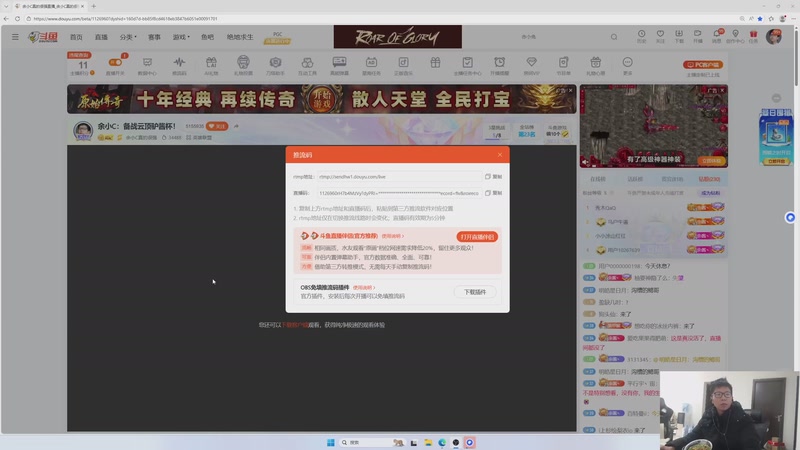
Task: Open 赛事 in Douyu navigation
Action: click(154, 37)
